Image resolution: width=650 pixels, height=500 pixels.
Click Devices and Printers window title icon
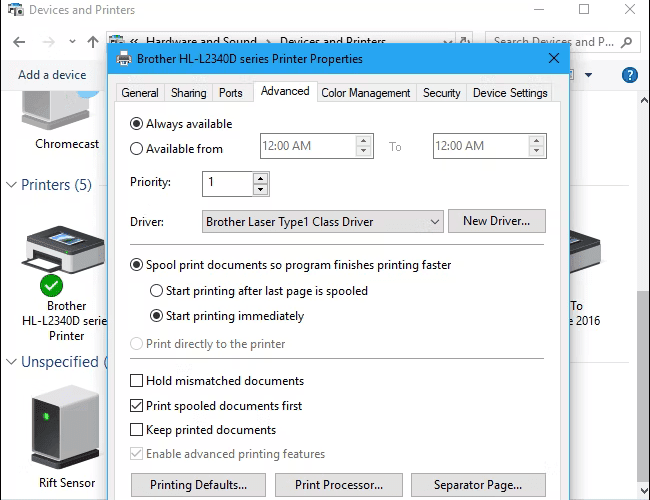[16, 9]
